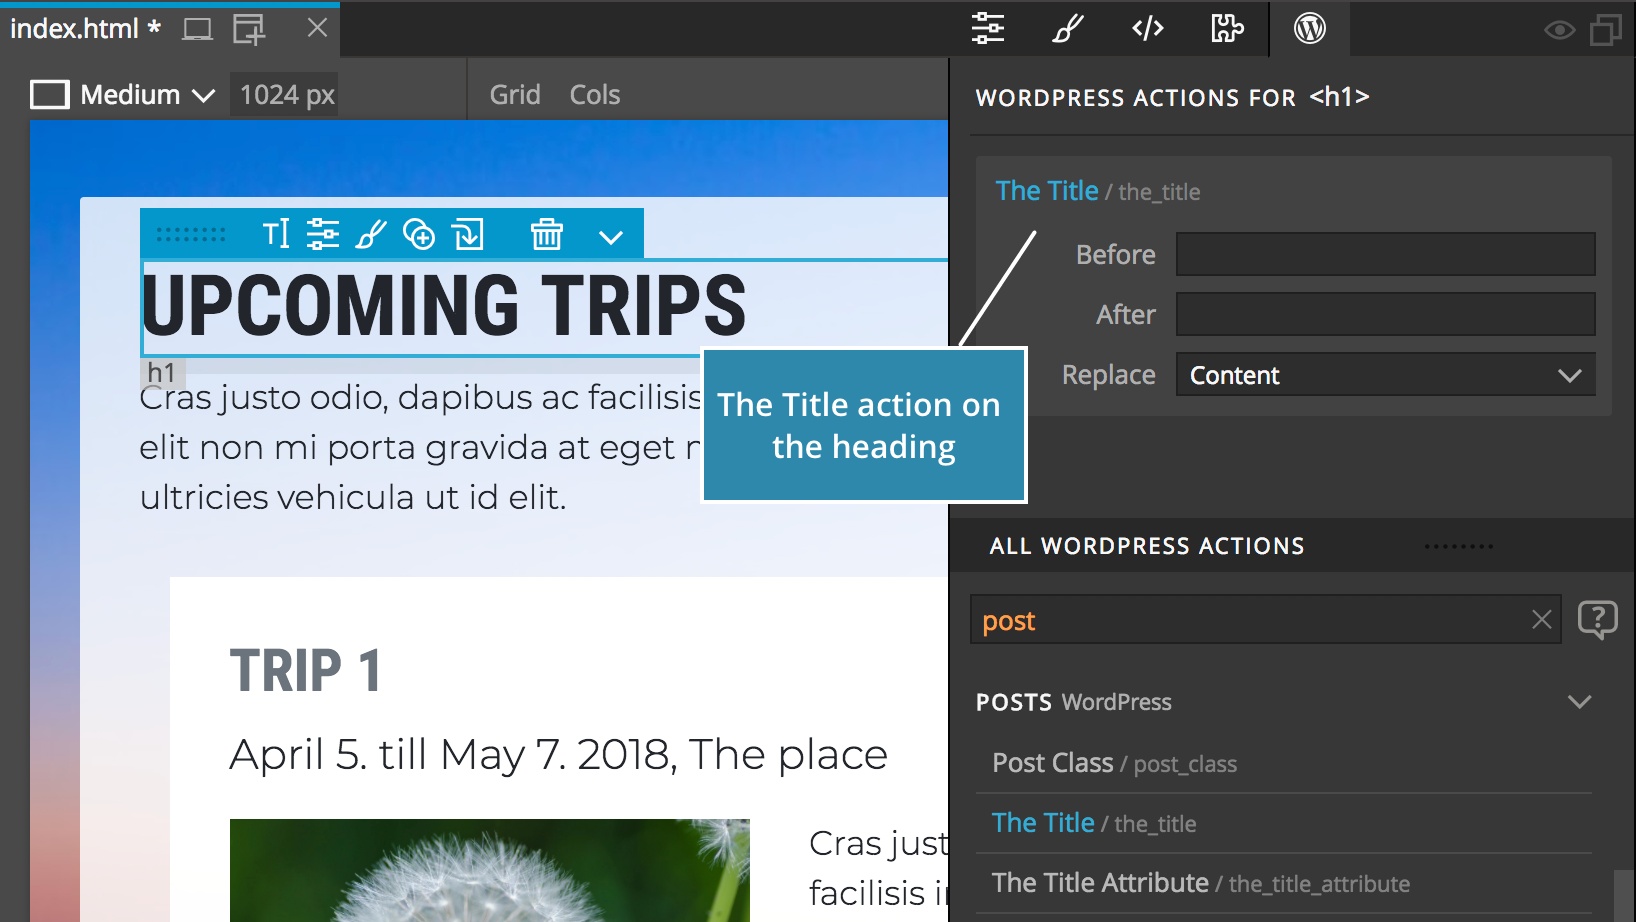Select The Title action in list
The image size is (1636, 922).
click(1284, 823)
